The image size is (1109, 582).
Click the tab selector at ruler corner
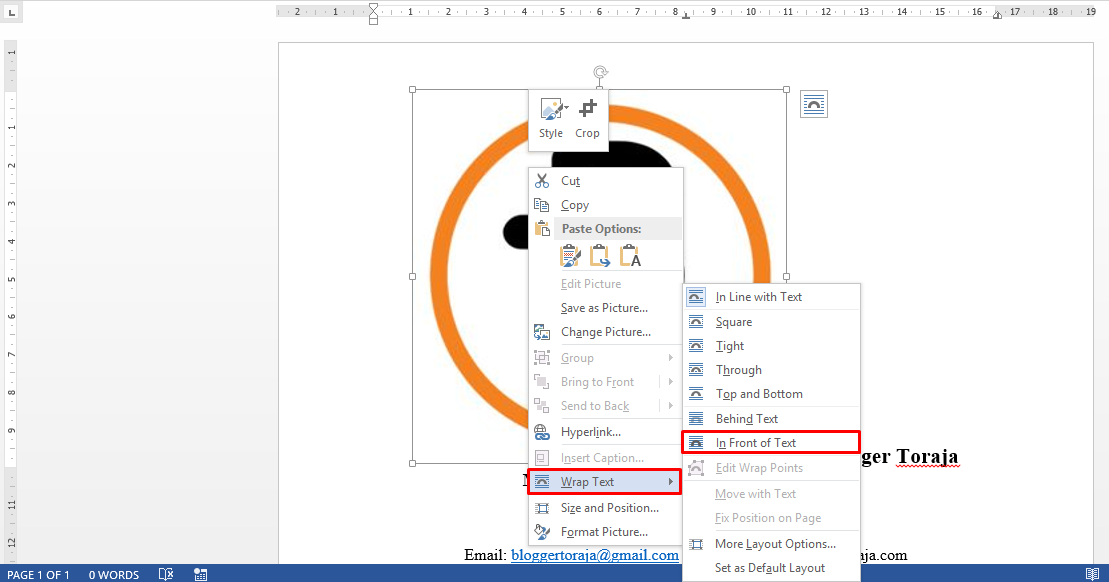(11, 12)
